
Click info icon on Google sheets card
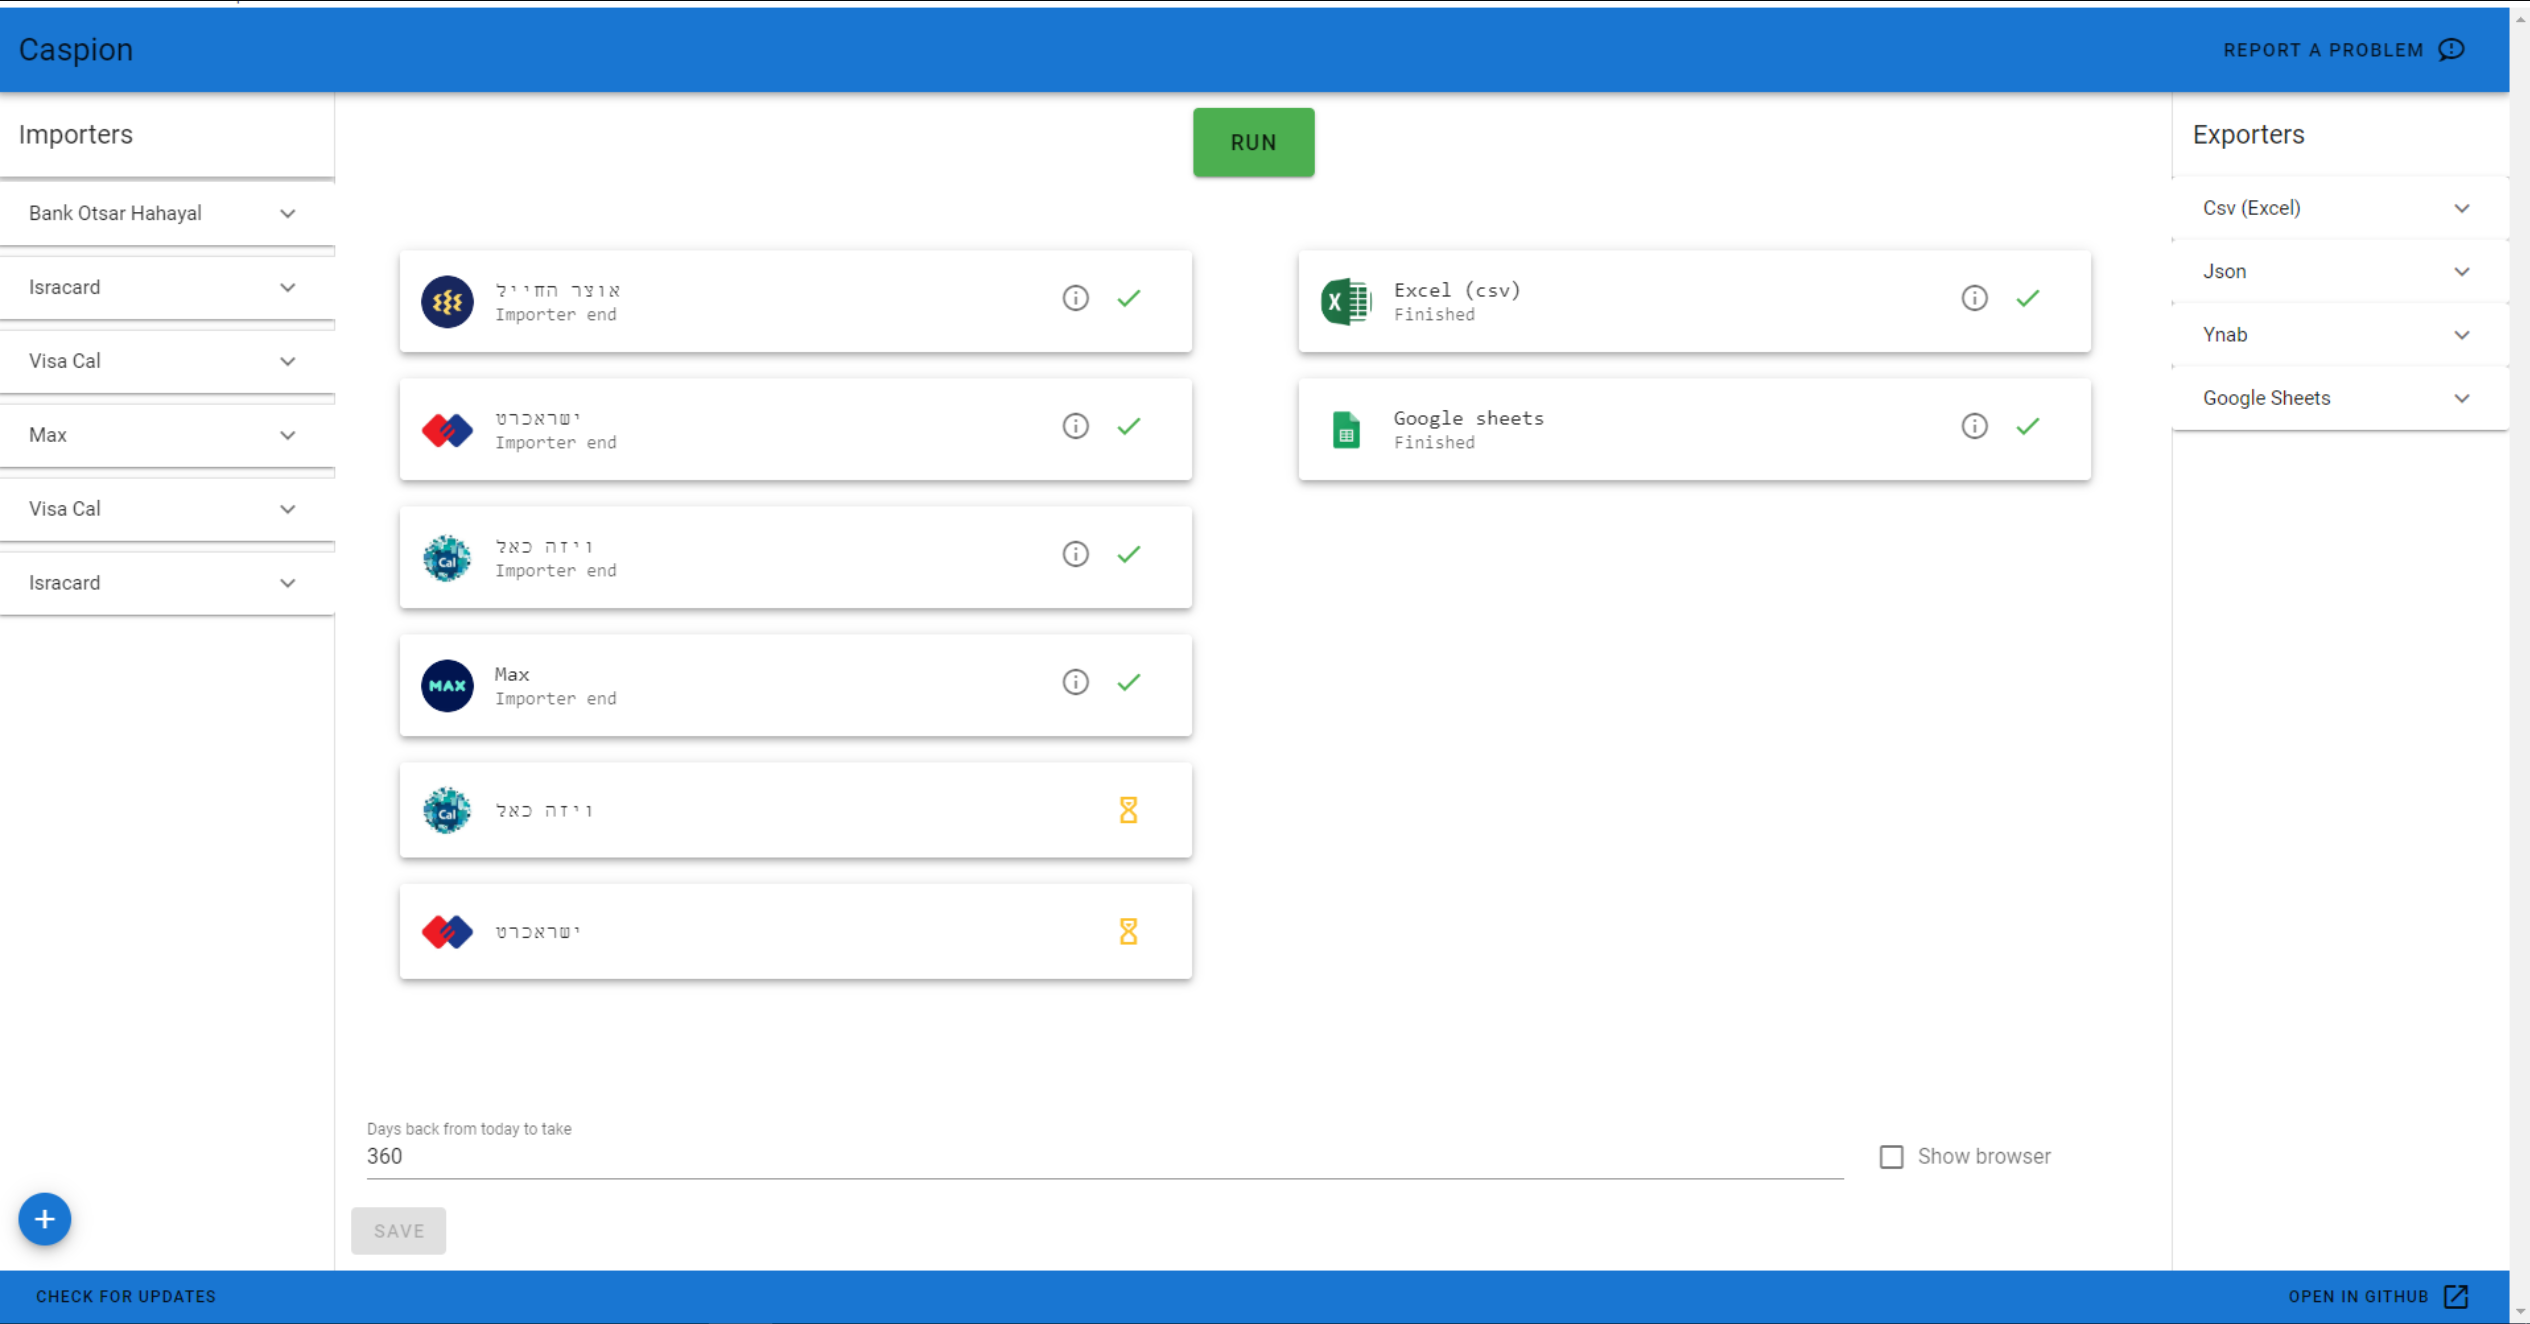1974,426
